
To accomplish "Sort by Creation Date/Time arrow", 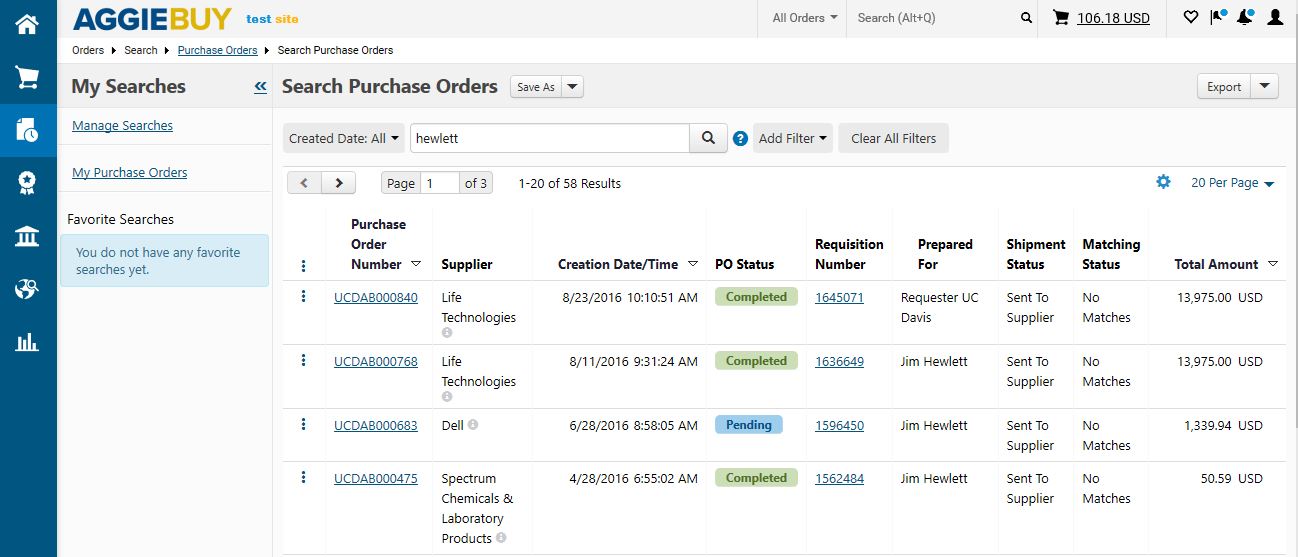I will pos(692,264).
